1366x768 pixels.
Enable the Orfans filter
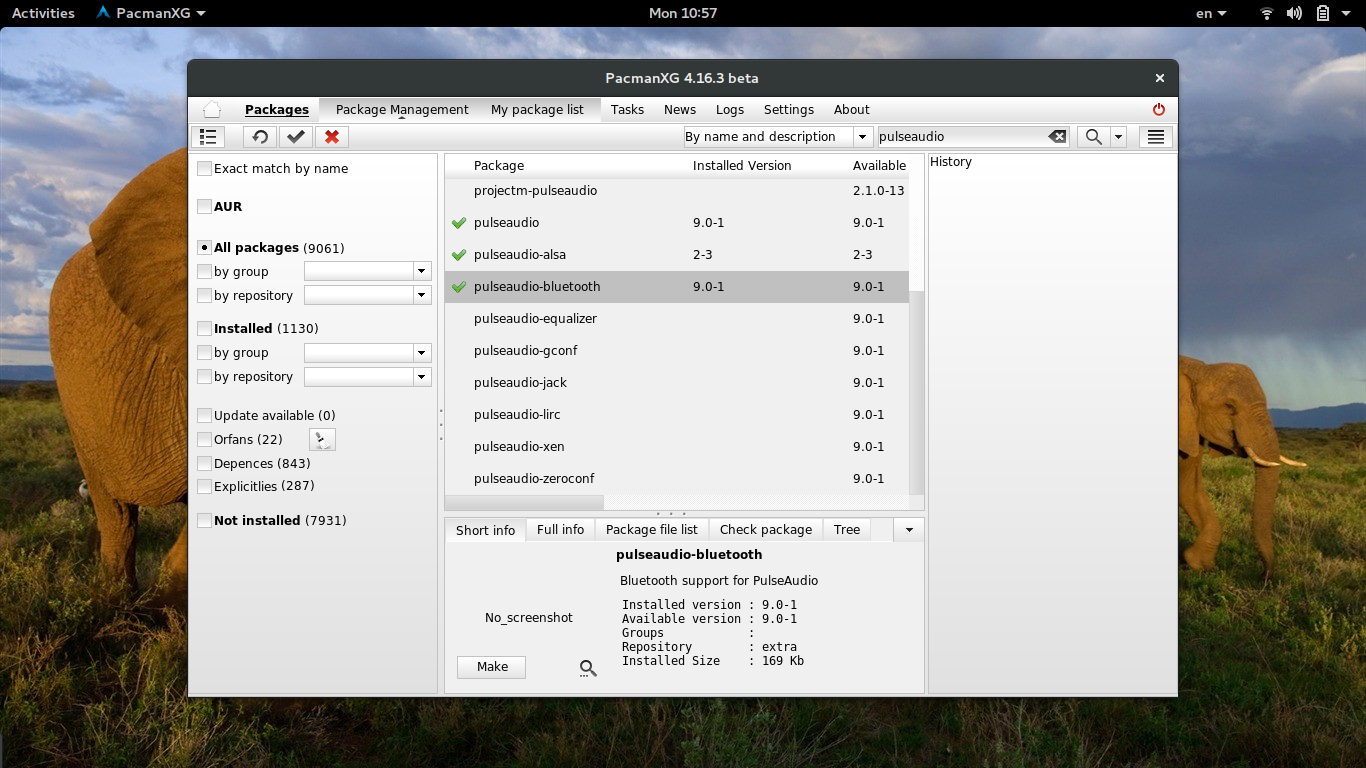(205, 440)
